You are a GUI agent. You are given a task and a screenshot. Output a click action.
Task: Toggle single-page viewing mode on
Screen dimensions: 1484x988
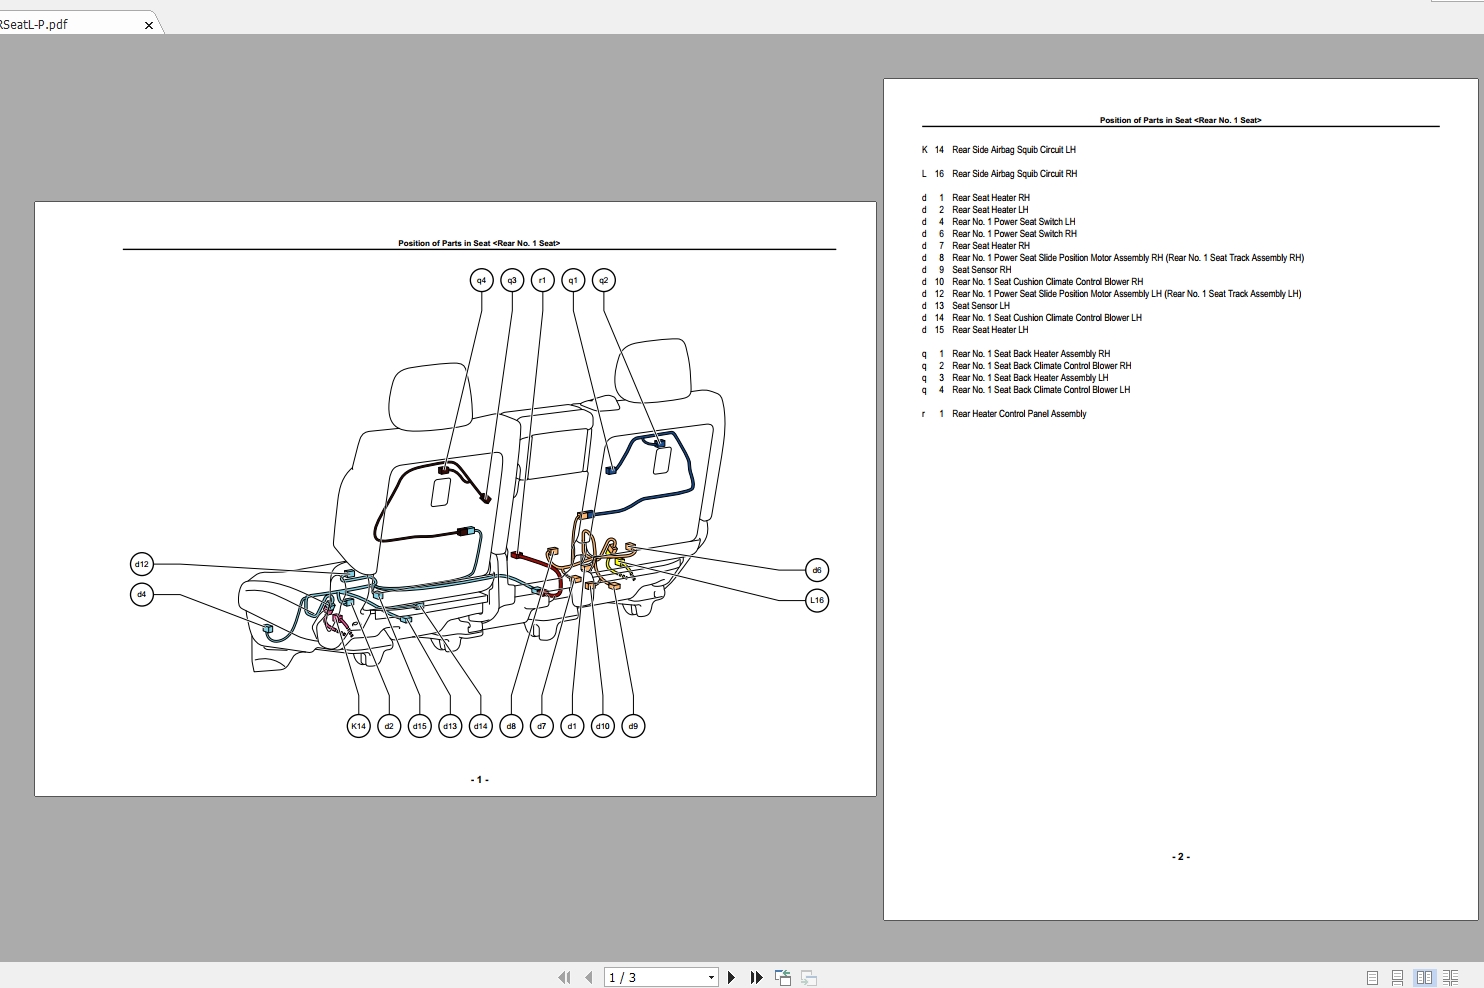click(x=1372, y=977)
